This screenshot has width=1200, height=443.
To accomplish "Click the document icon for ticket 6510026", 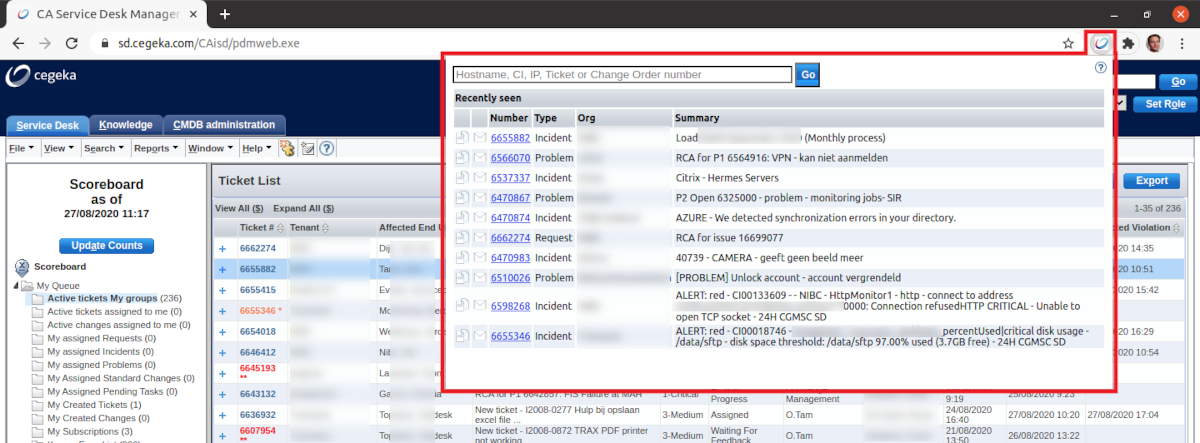I will pos(462,278).
